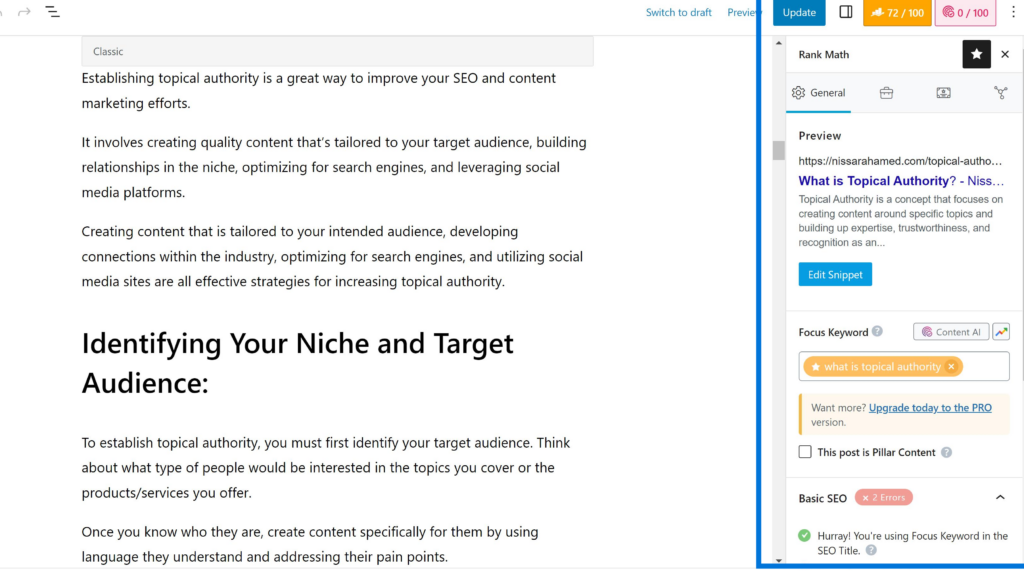This screenshot has width=1024, height=571.
Task: Click the sidebar scrollbar down arrow
Action: (x=778, y=560)
